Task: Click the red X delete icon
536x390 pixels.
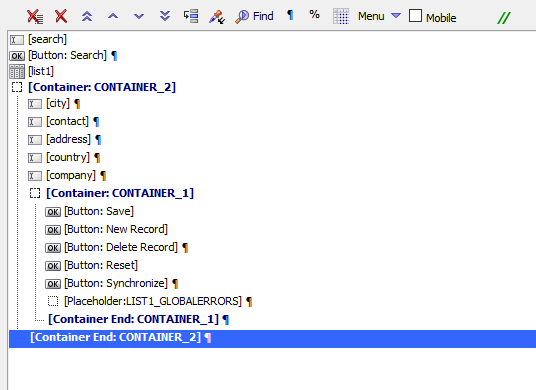Action: click(61, 16)
